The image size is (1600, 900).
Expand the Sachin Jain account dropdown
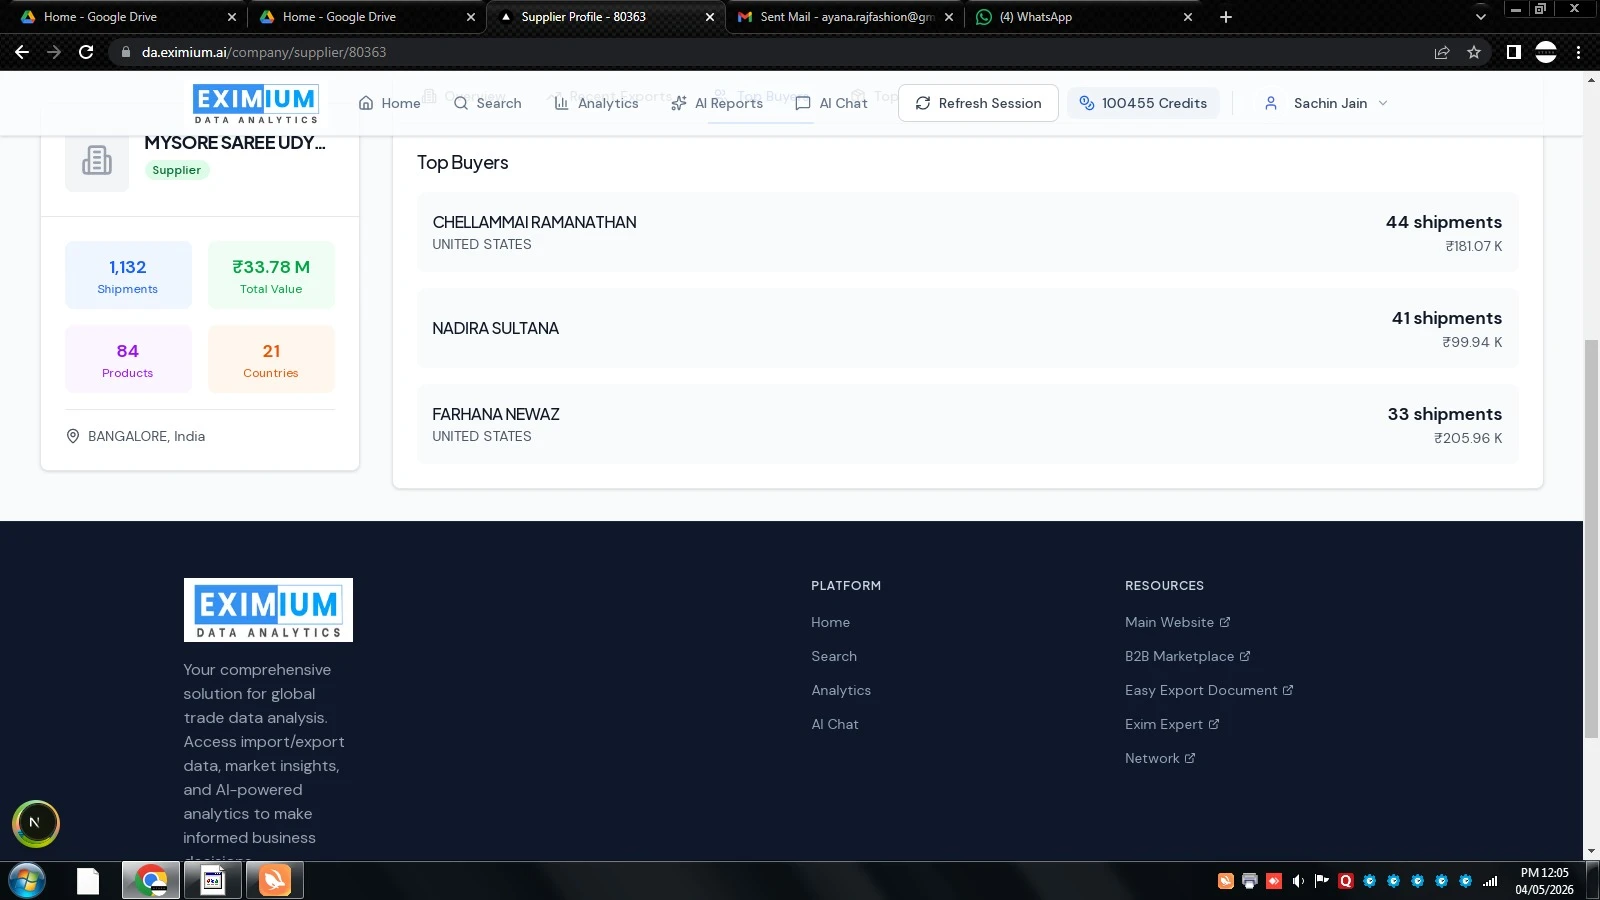1326,103
